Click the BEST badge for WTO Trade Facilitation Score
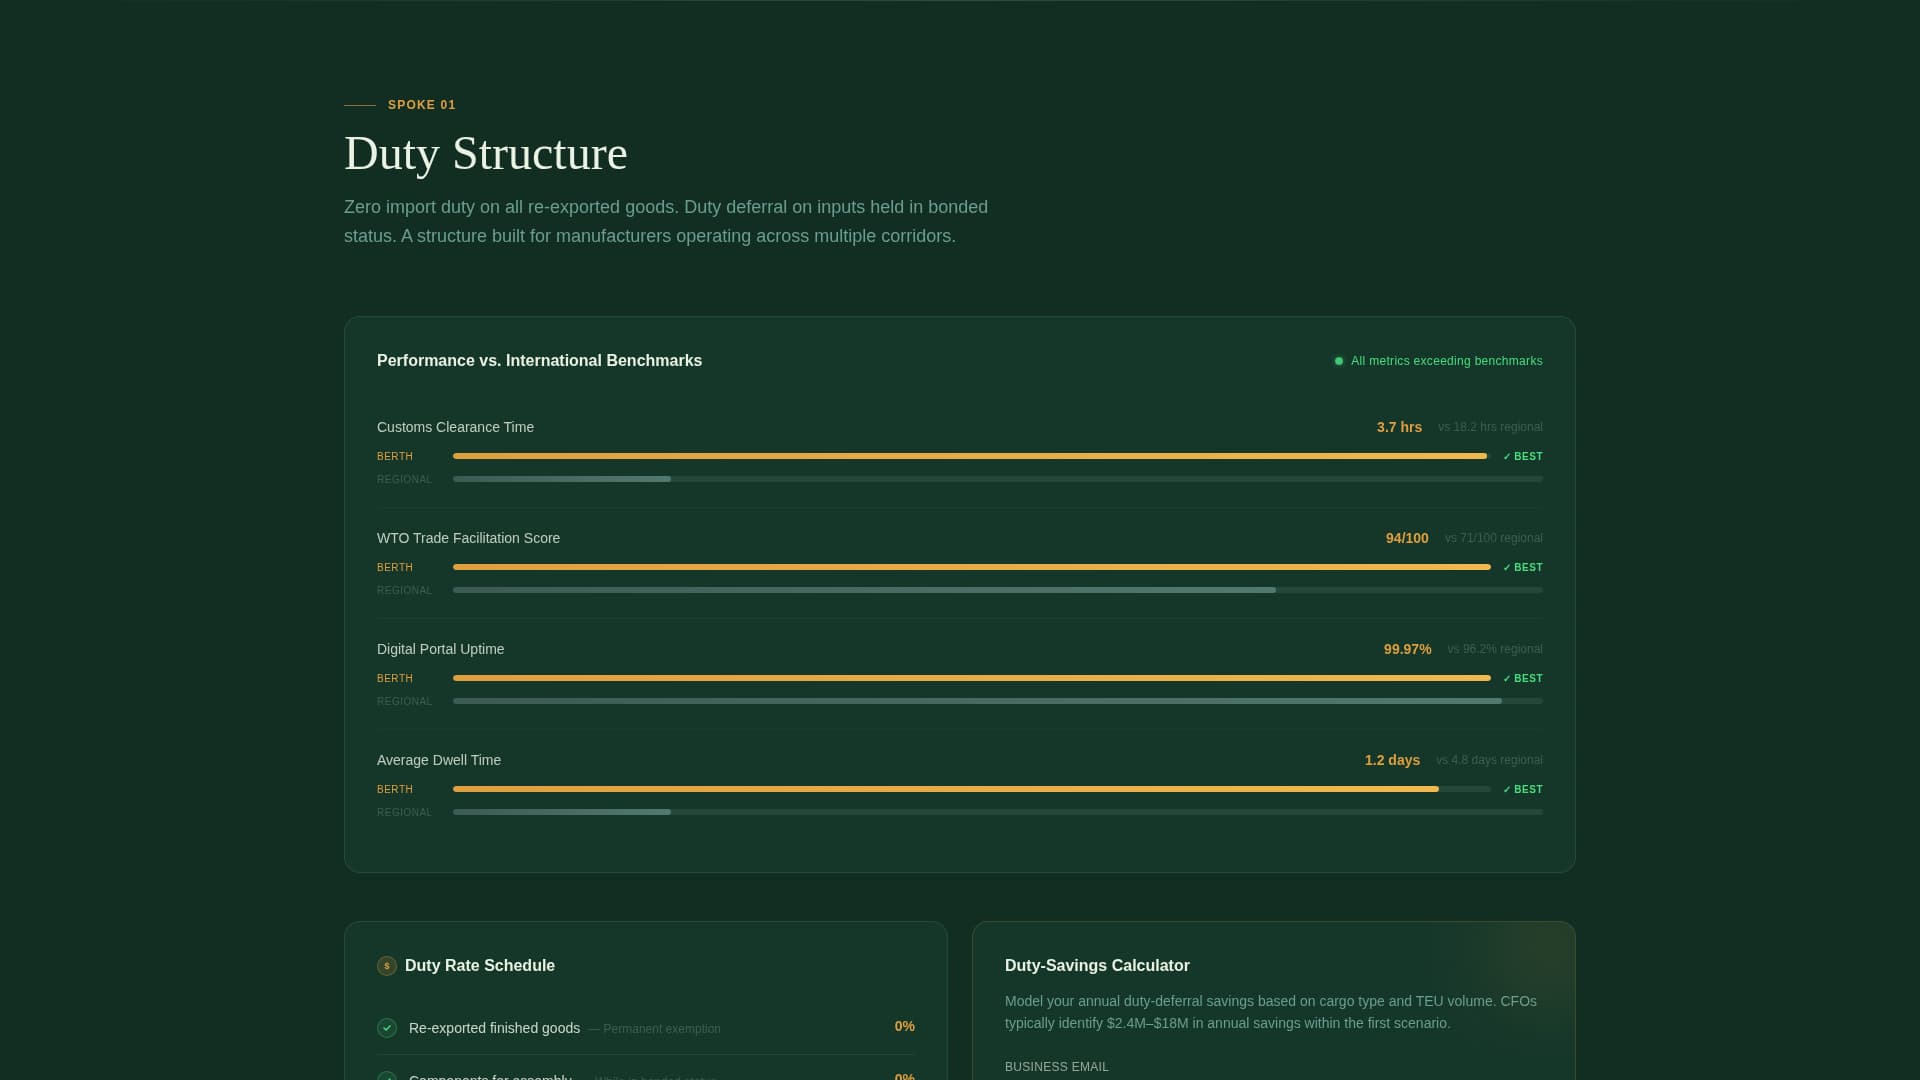 click(1523, 567)
